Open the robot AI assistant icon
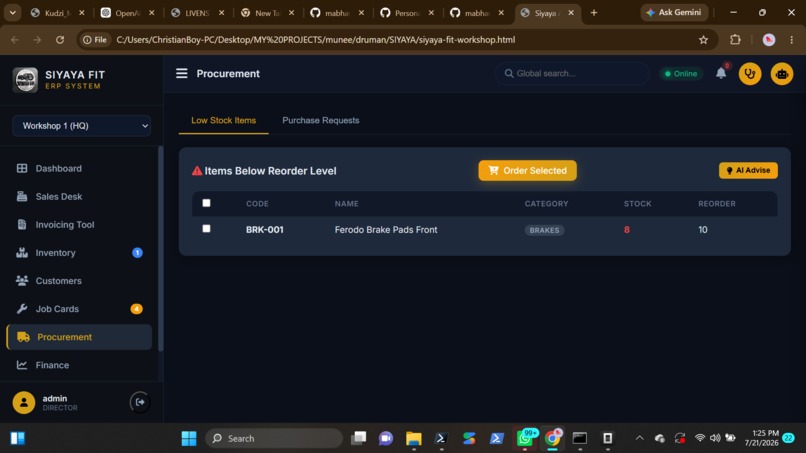The image size is (806, 453). click(782, 74)
